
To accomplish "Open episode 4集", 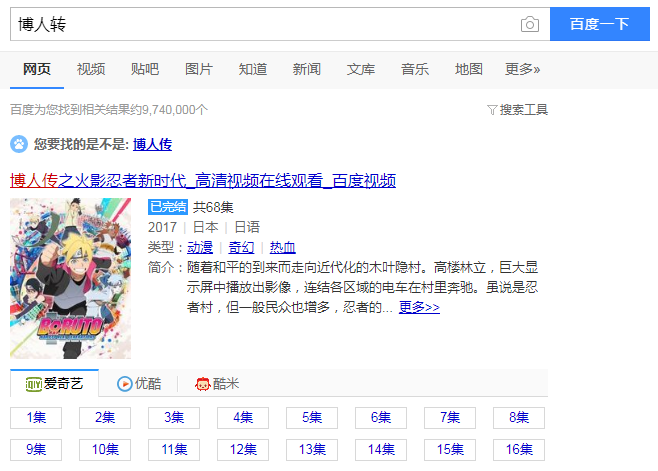I will 243,418.
